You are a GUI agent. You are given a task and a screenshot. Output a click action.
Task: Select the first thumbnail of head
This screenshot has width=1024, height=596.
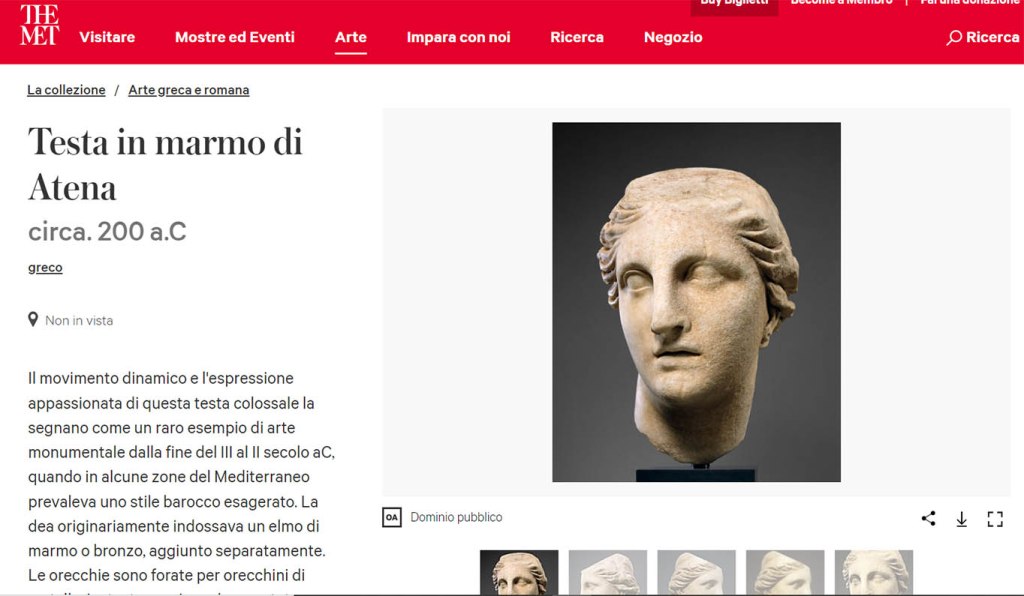(x=519, y=572)
